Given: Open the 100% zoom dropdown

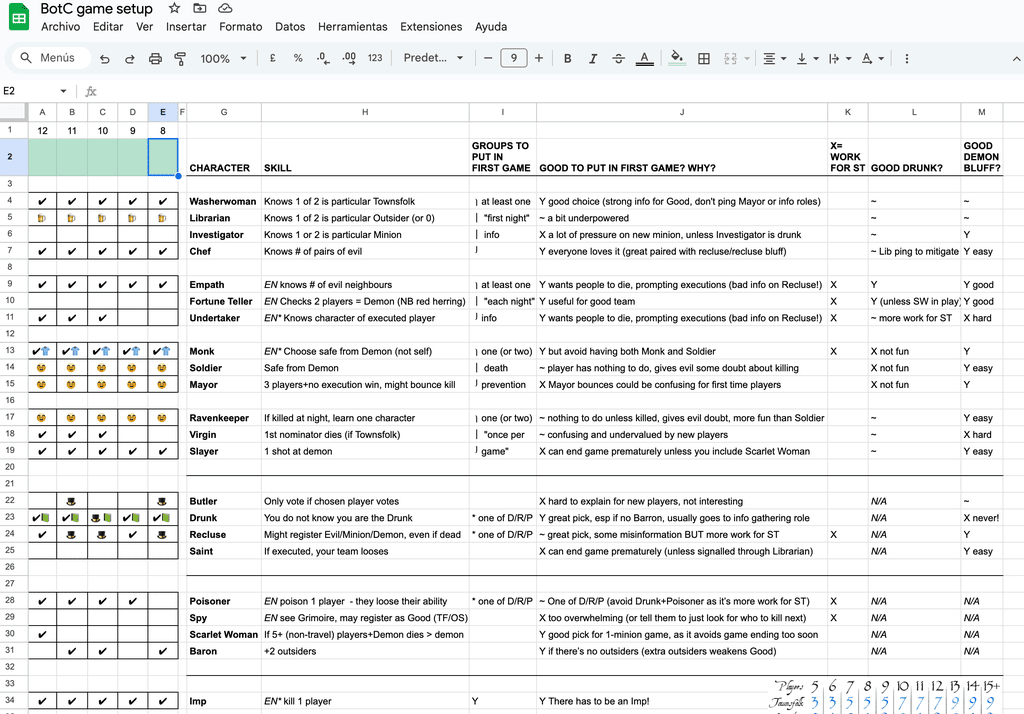Looking at the screenshot, I should (x=223, y=59).
